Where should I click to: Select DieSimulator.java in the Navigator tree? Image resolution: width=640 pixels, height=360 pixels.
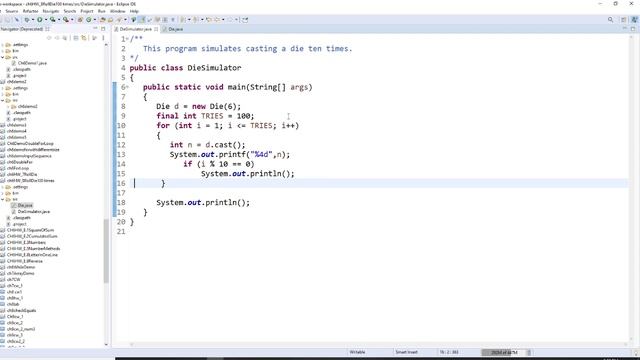point(34,211)
